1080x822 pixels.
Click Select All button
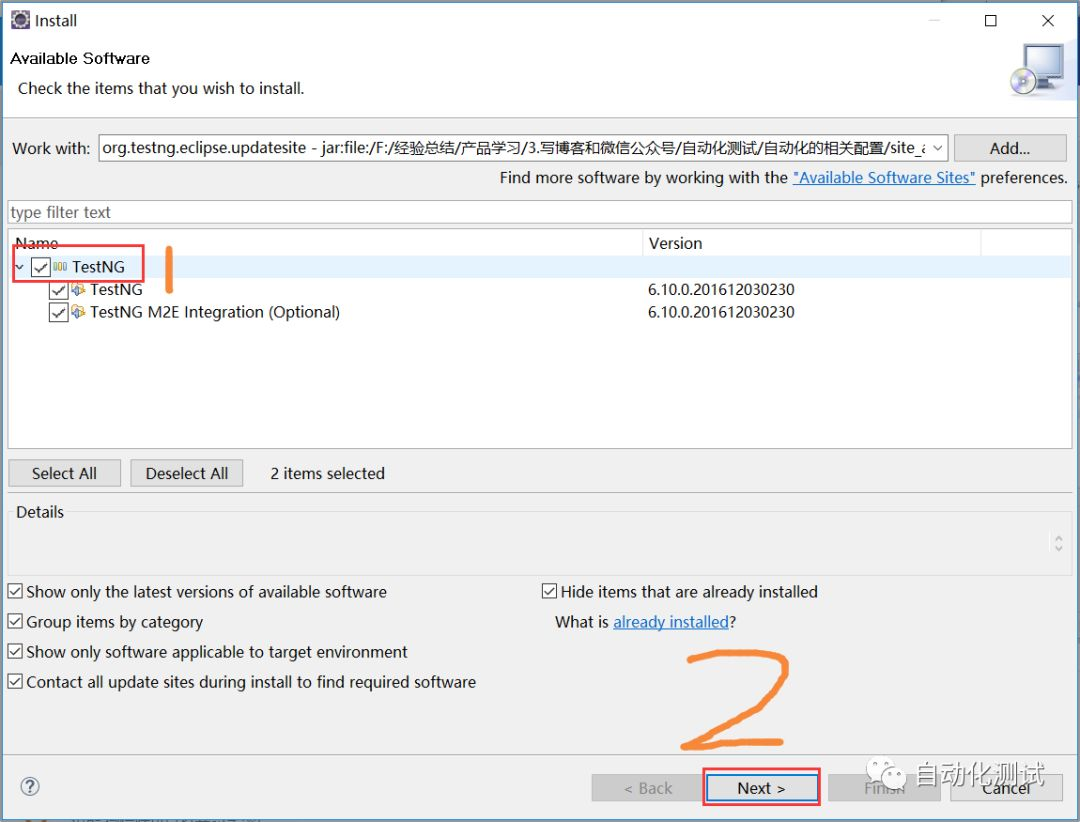64,473
